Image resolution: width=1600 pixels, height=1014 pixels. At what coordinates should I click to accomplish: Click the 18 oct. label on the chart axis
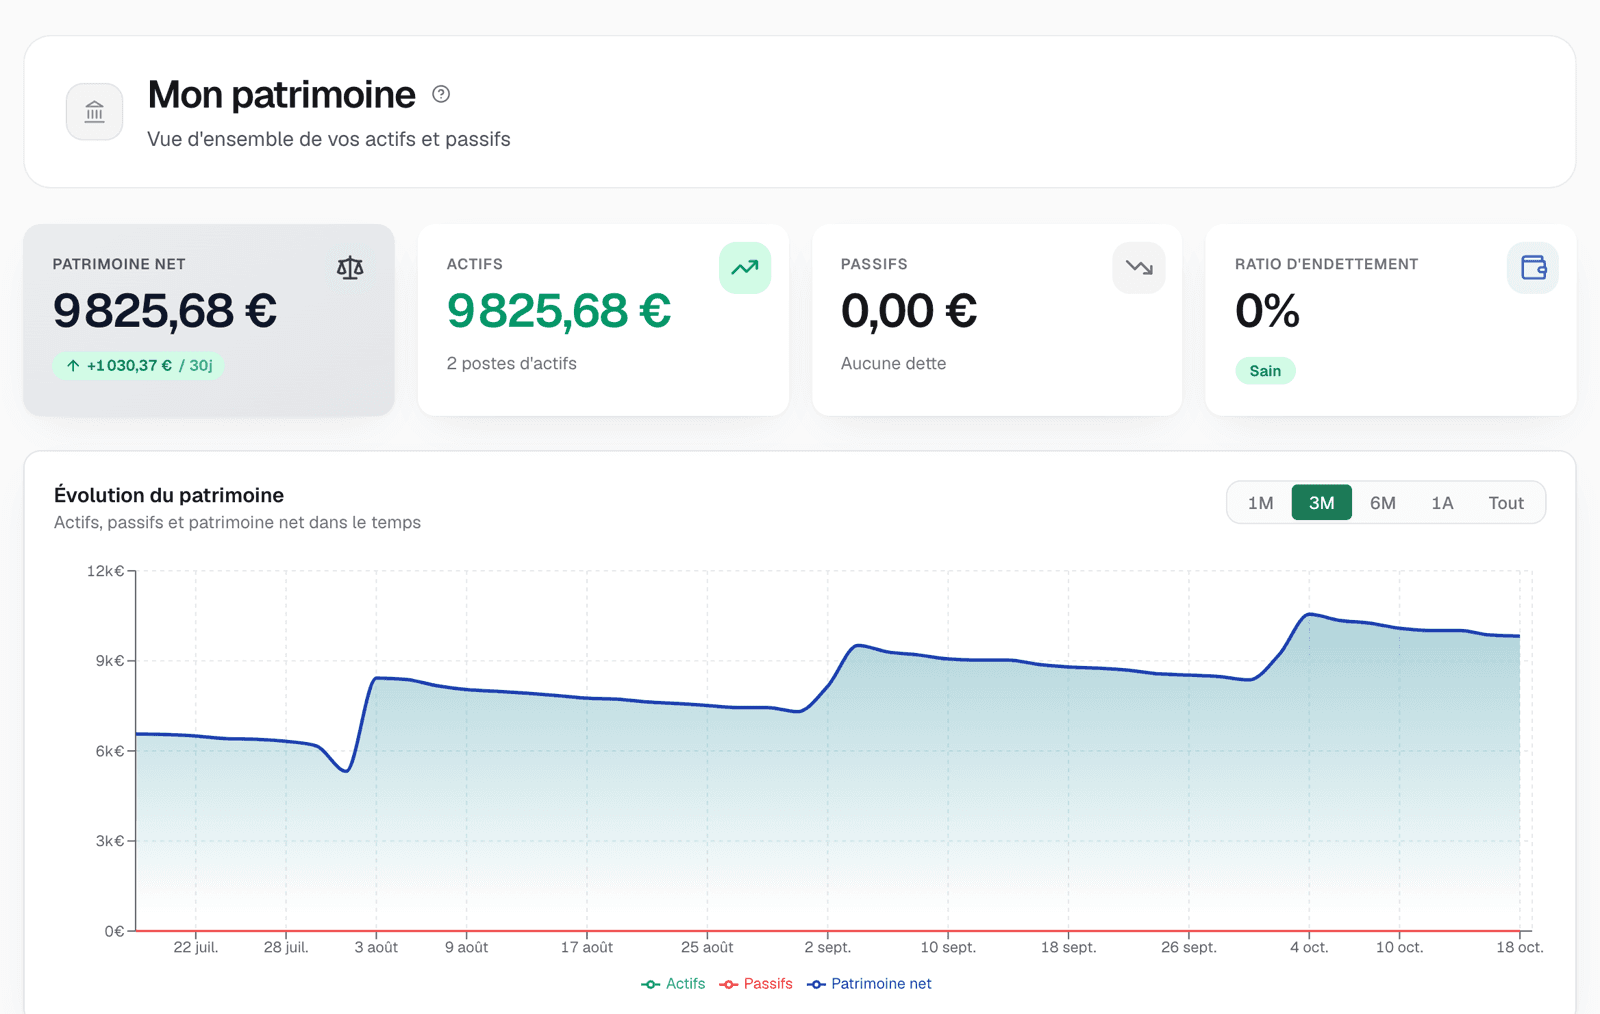coord(1520,947)
